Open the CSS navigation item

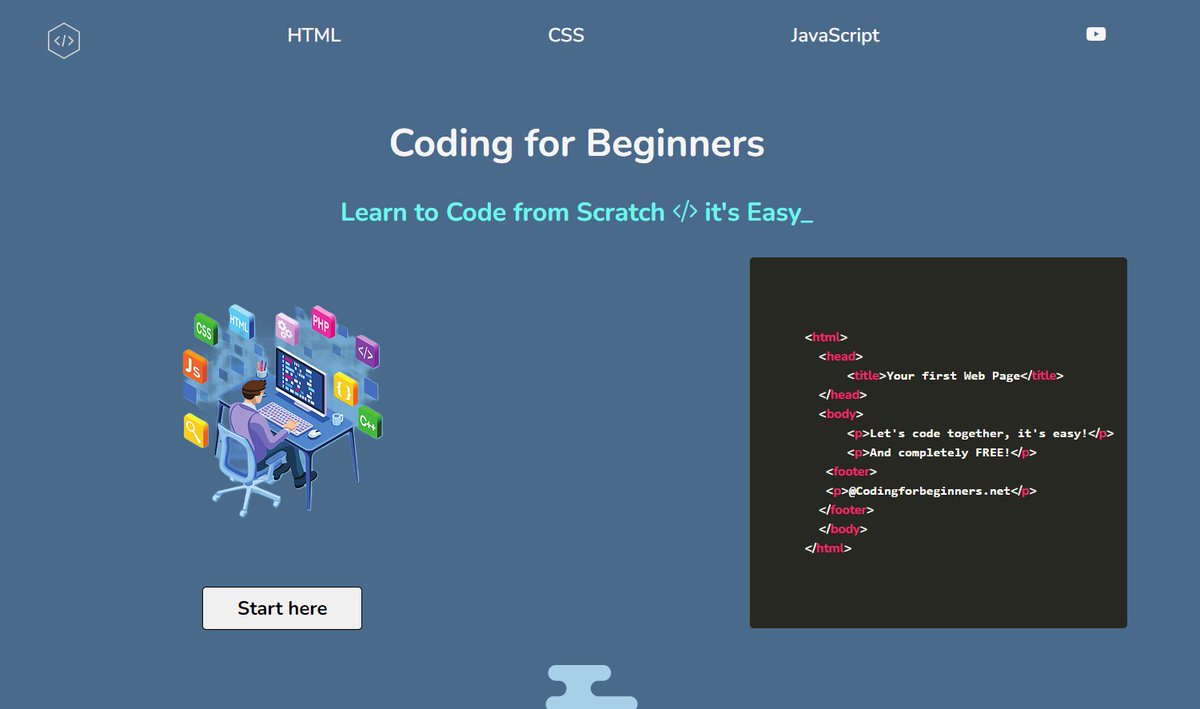pyautogui.click(x=566, y=34)
